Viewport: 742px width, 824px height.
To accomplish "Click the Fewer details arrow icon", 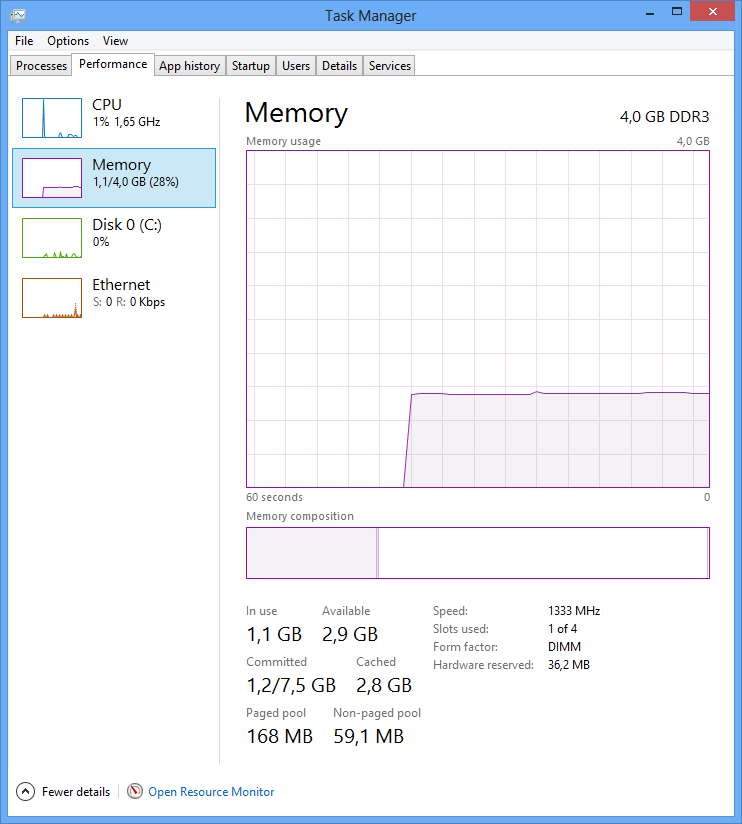I will point(25,791).
